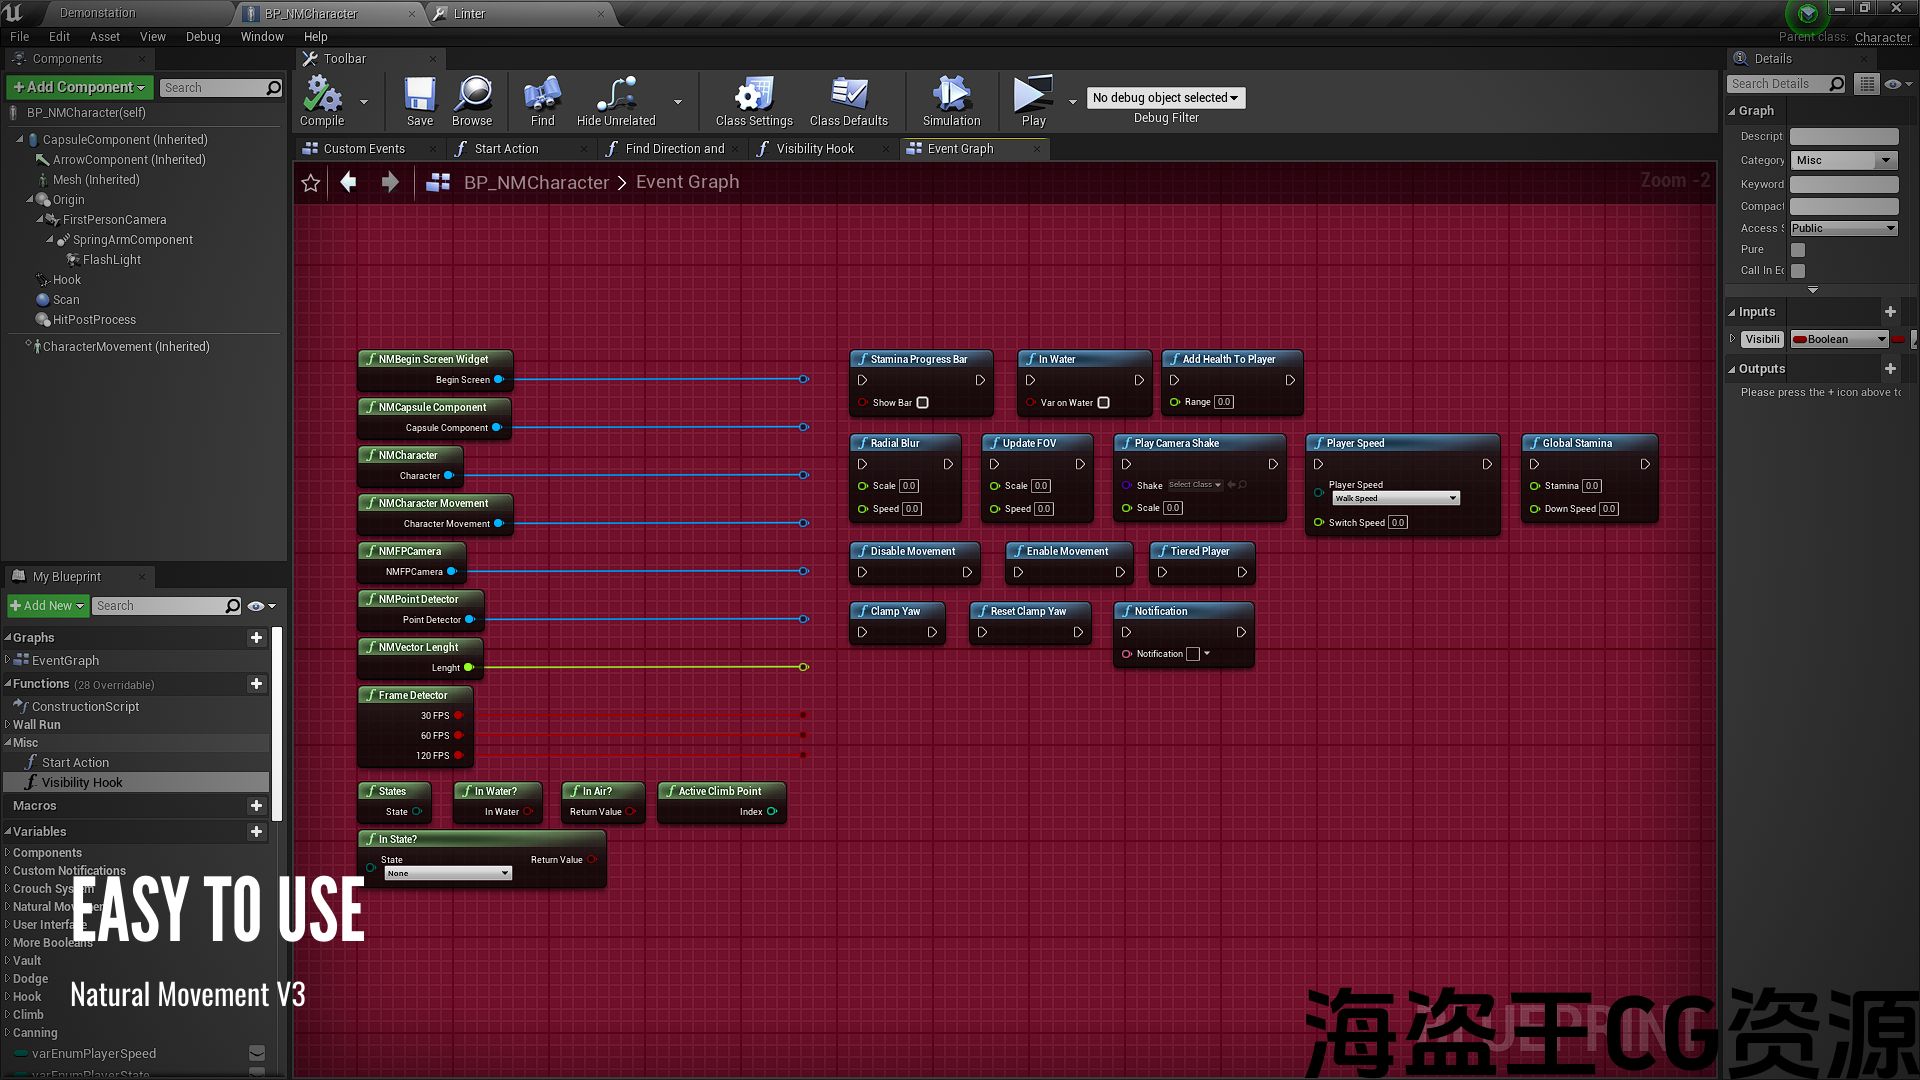The height and width of the screenshot is (1080, 1920).
Task: Toggle Var on Water checkbox
Action: [x=1104, y=403]
